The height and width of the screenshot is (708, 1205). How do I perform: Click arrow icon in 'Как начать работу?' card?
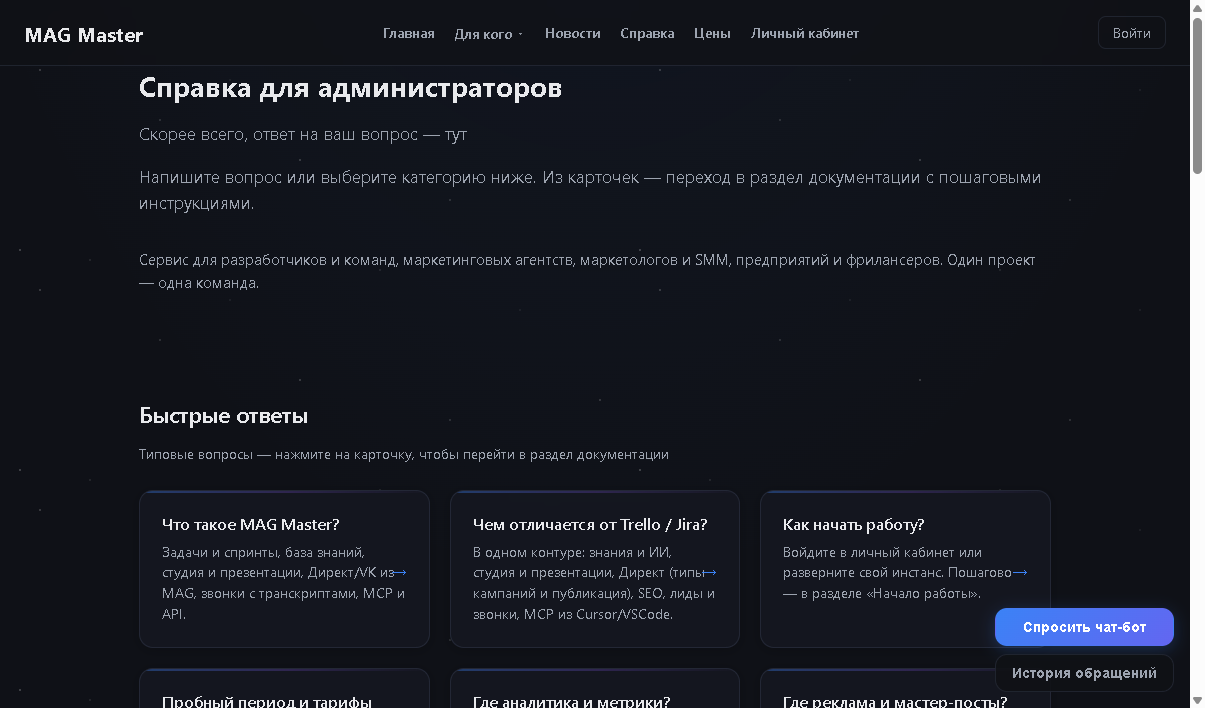point(1020,573)
